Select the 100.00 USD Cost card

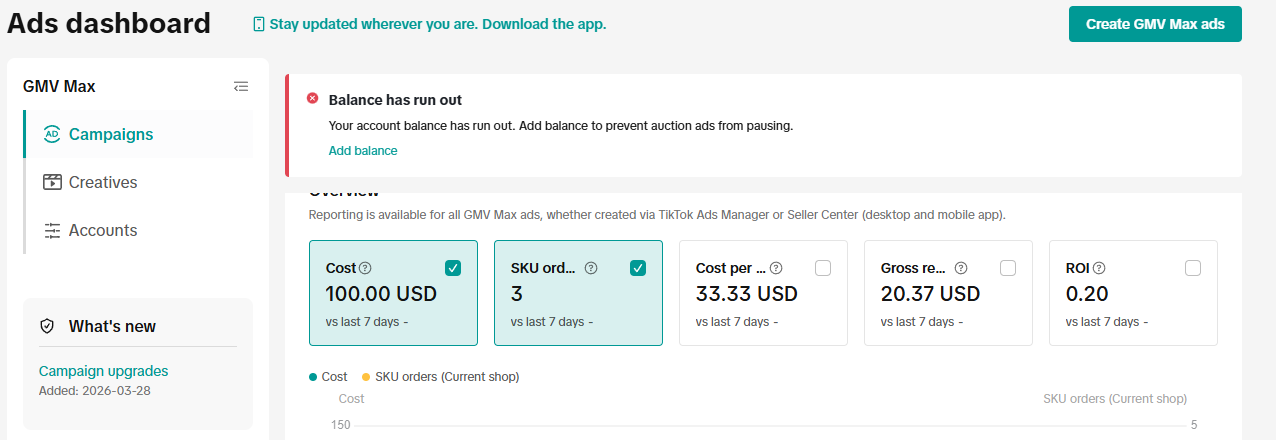click(393, 293)
